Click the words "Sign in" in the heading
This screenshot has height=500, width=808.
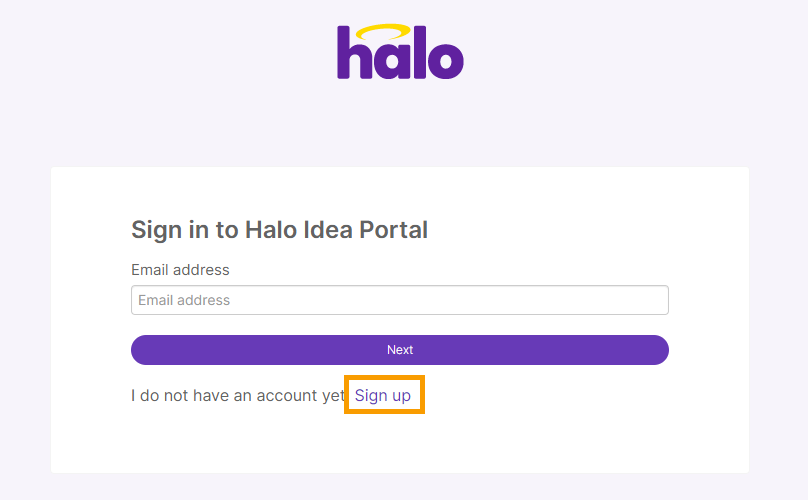(x=170, y=230)
